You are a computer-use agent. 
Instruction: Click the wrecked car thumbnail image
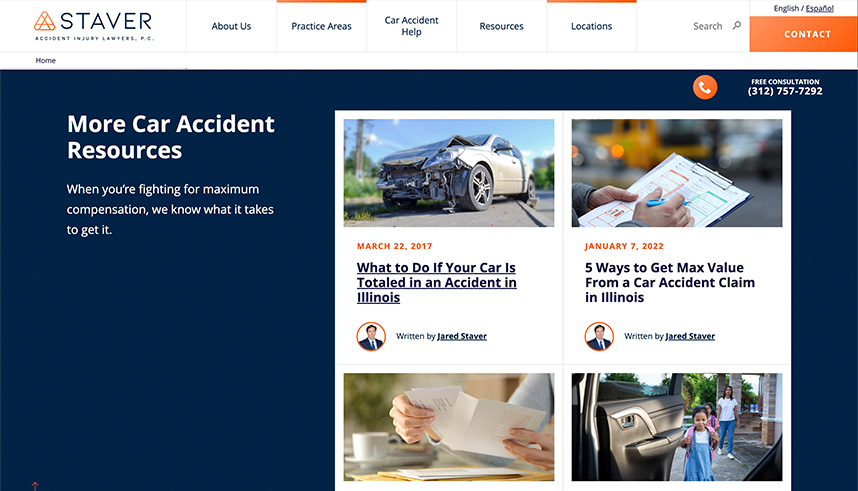coord(449,173)
